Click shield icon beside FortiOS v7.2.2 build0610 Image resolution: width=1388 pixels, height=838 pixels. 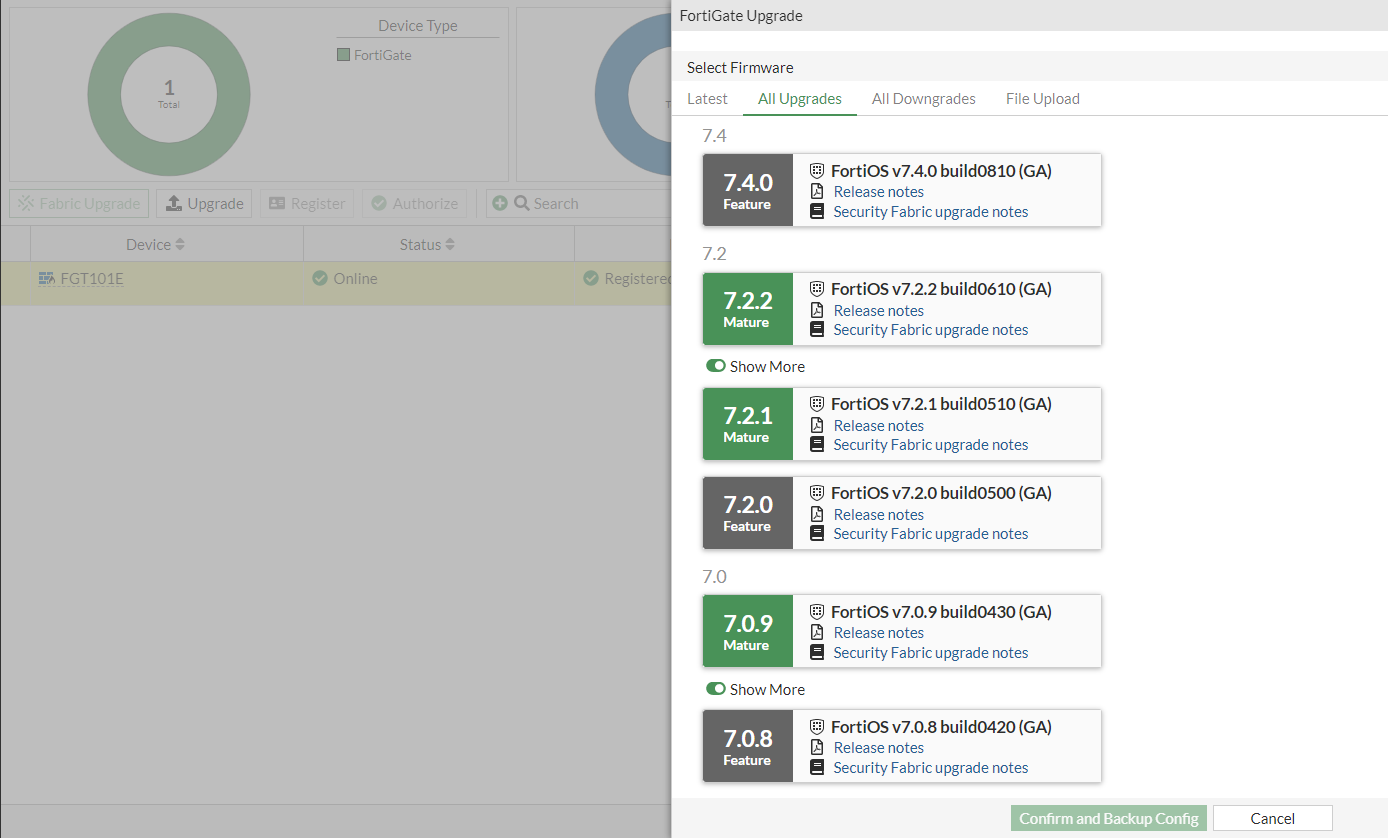(x=817, y=289)
